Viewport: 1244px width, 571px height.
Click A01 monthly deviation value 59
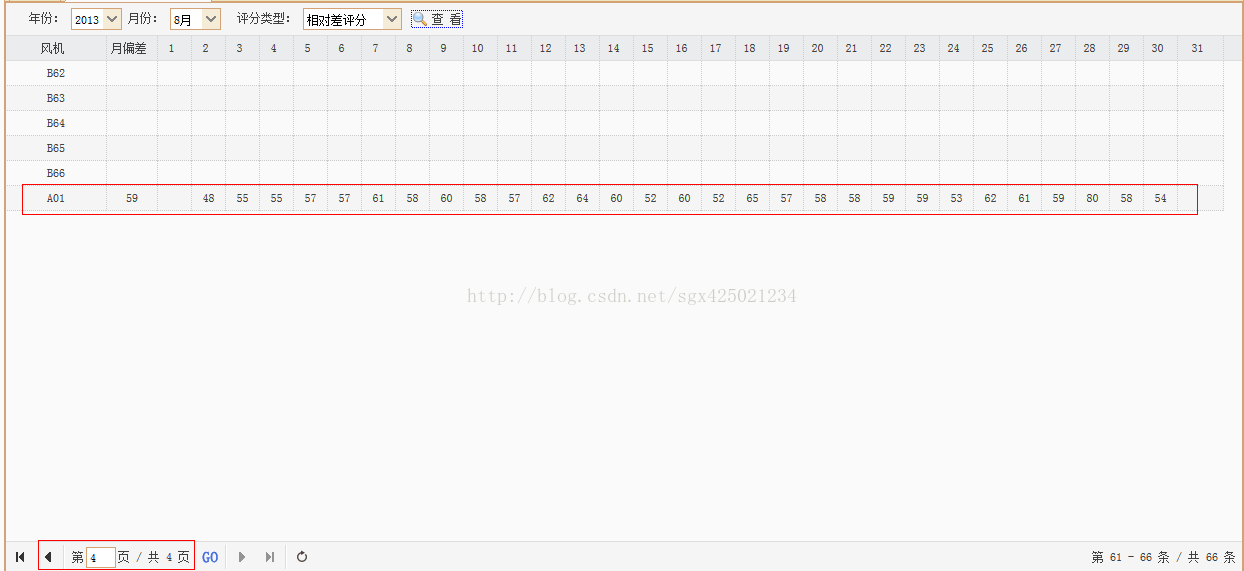[132, 198]
